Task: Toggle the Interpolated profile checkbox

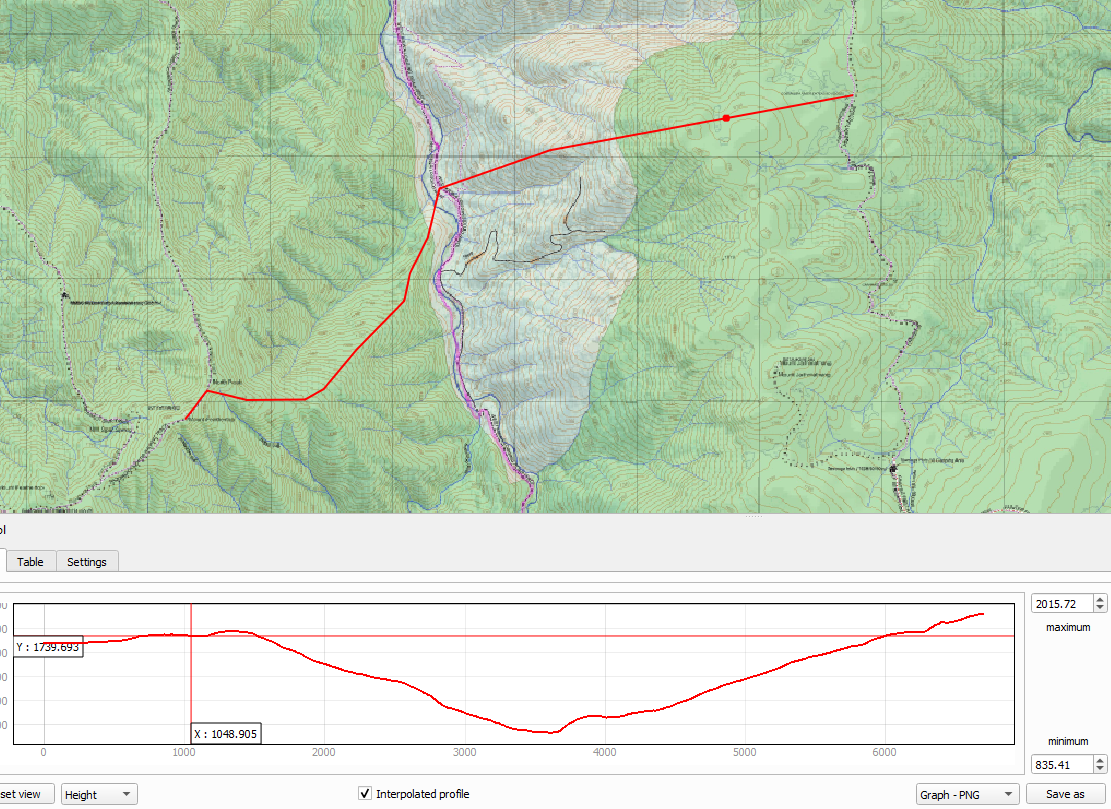Action: click(x=365, y=793)
